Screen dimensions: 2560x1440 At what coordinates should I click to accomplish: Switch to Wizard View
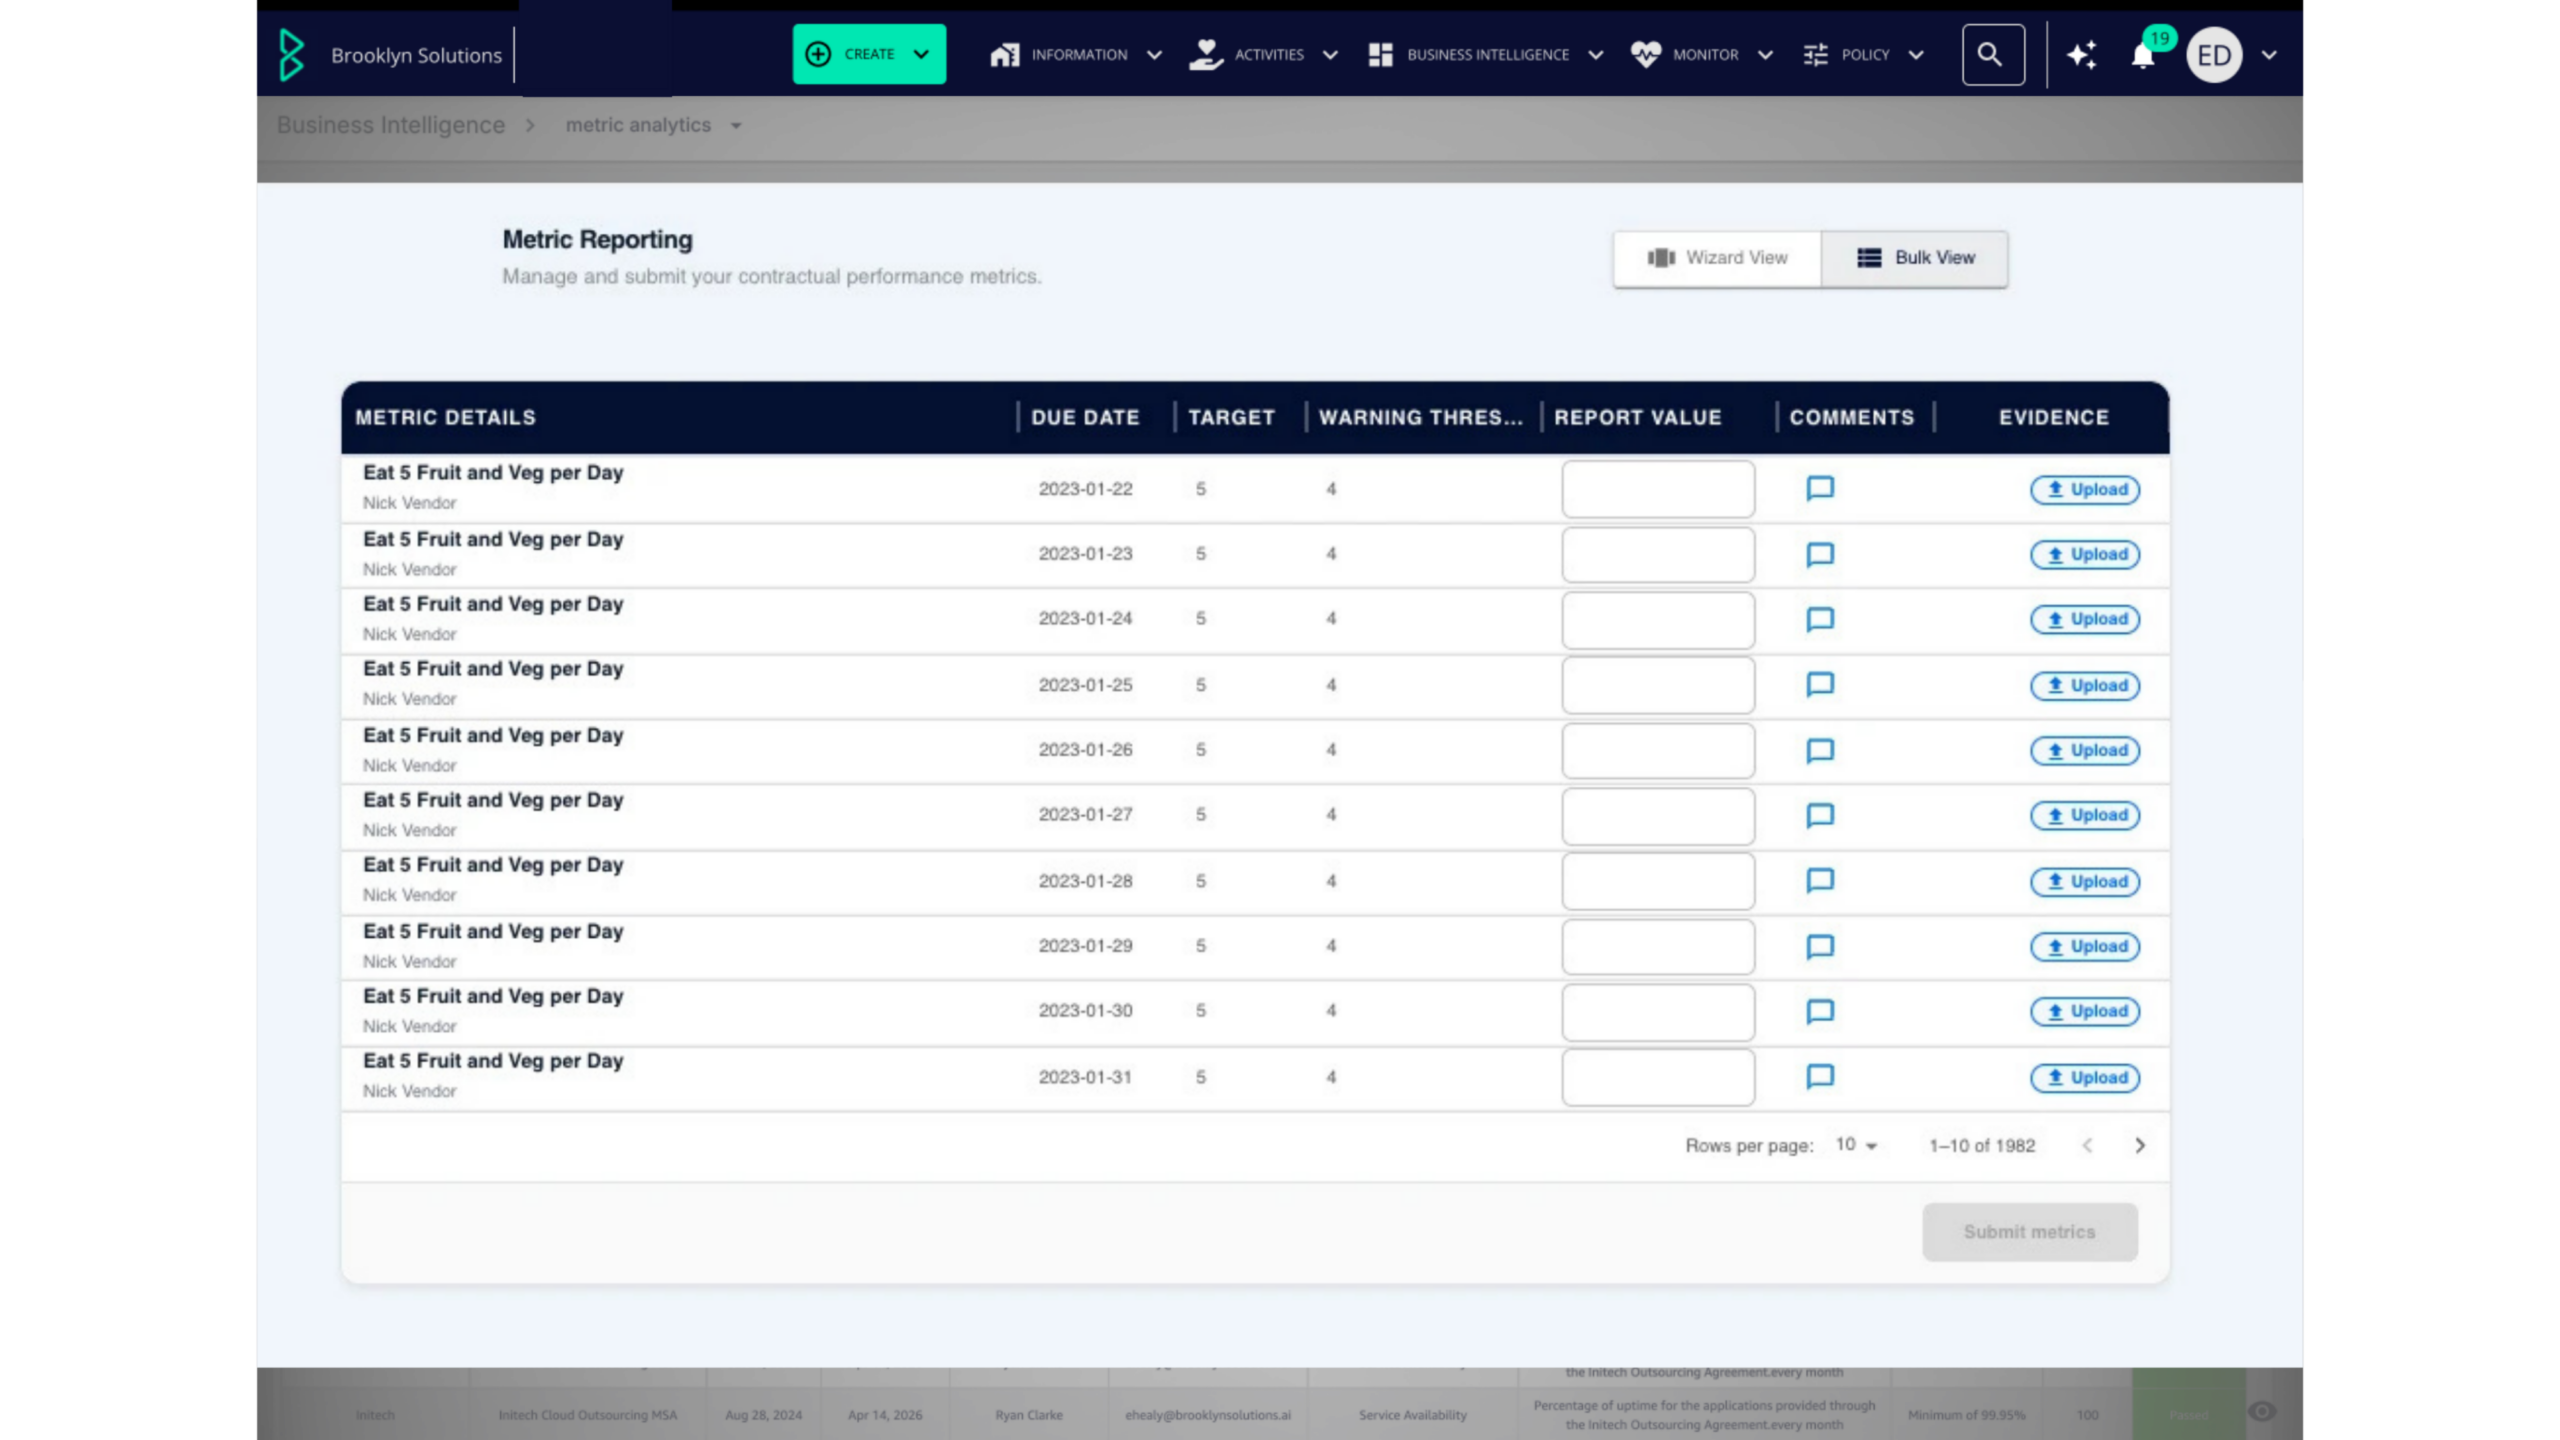click(1717, 258)
